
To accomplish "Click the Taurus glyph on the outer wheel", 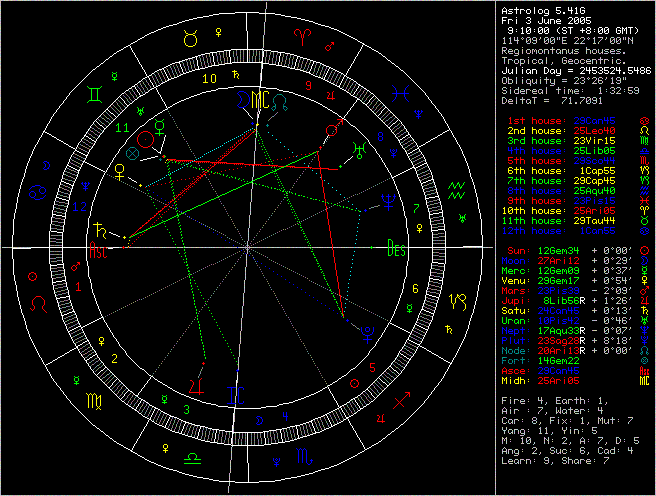I will tap(190, 41).
